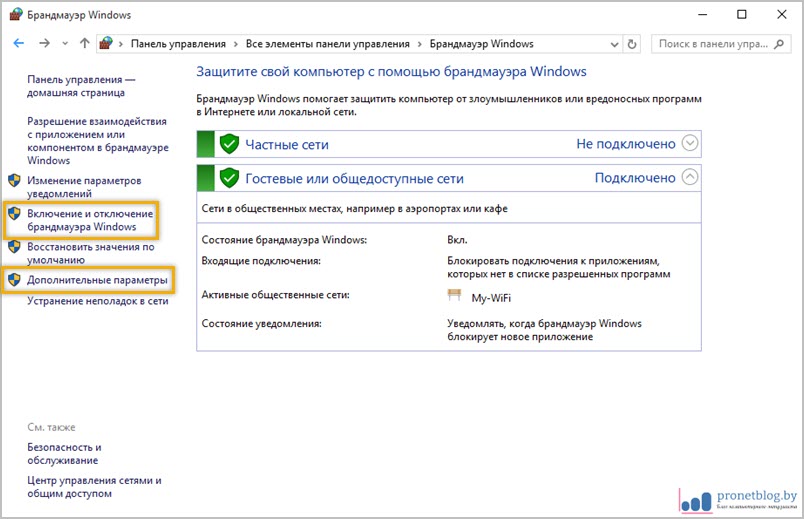This screenshot has height=519, width=804.
Task: Click the search magnifier icon
Action: (783, 44)
